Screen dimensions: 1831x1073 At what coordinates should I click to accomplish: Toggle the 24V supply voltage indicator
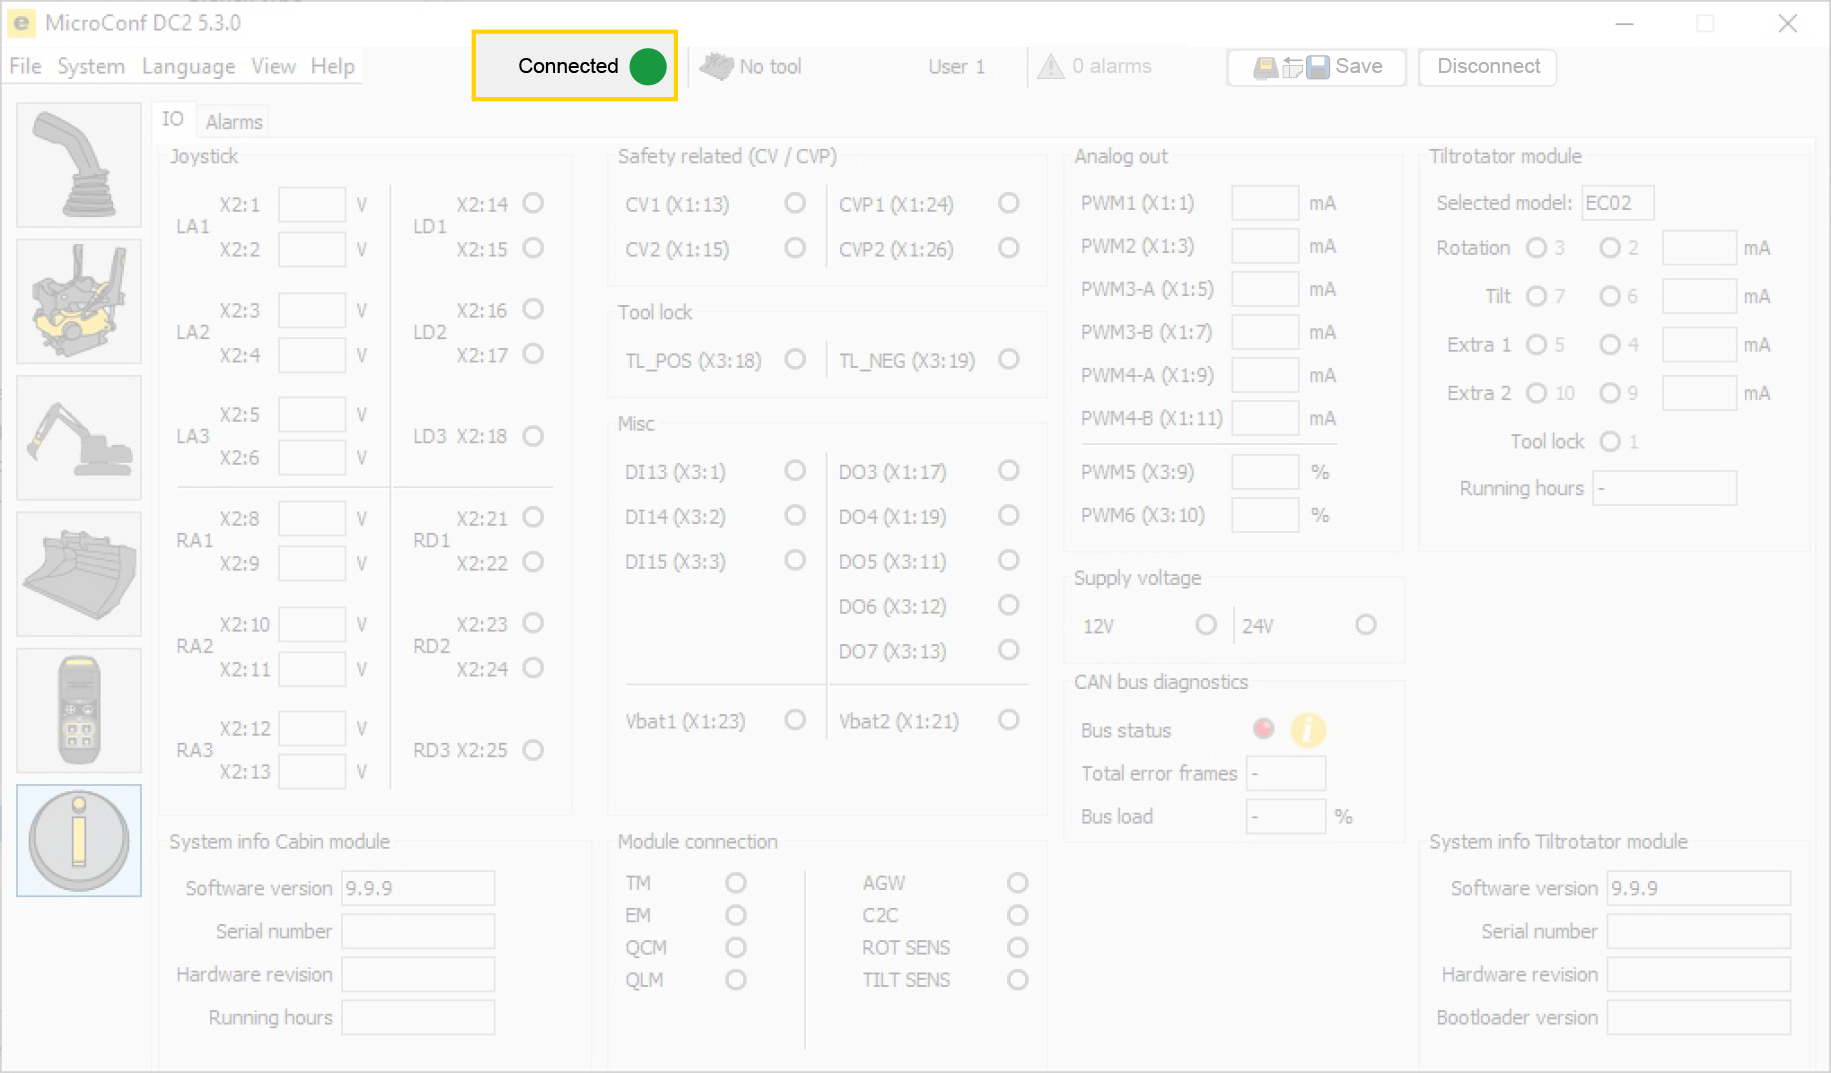pos(1365,625)
